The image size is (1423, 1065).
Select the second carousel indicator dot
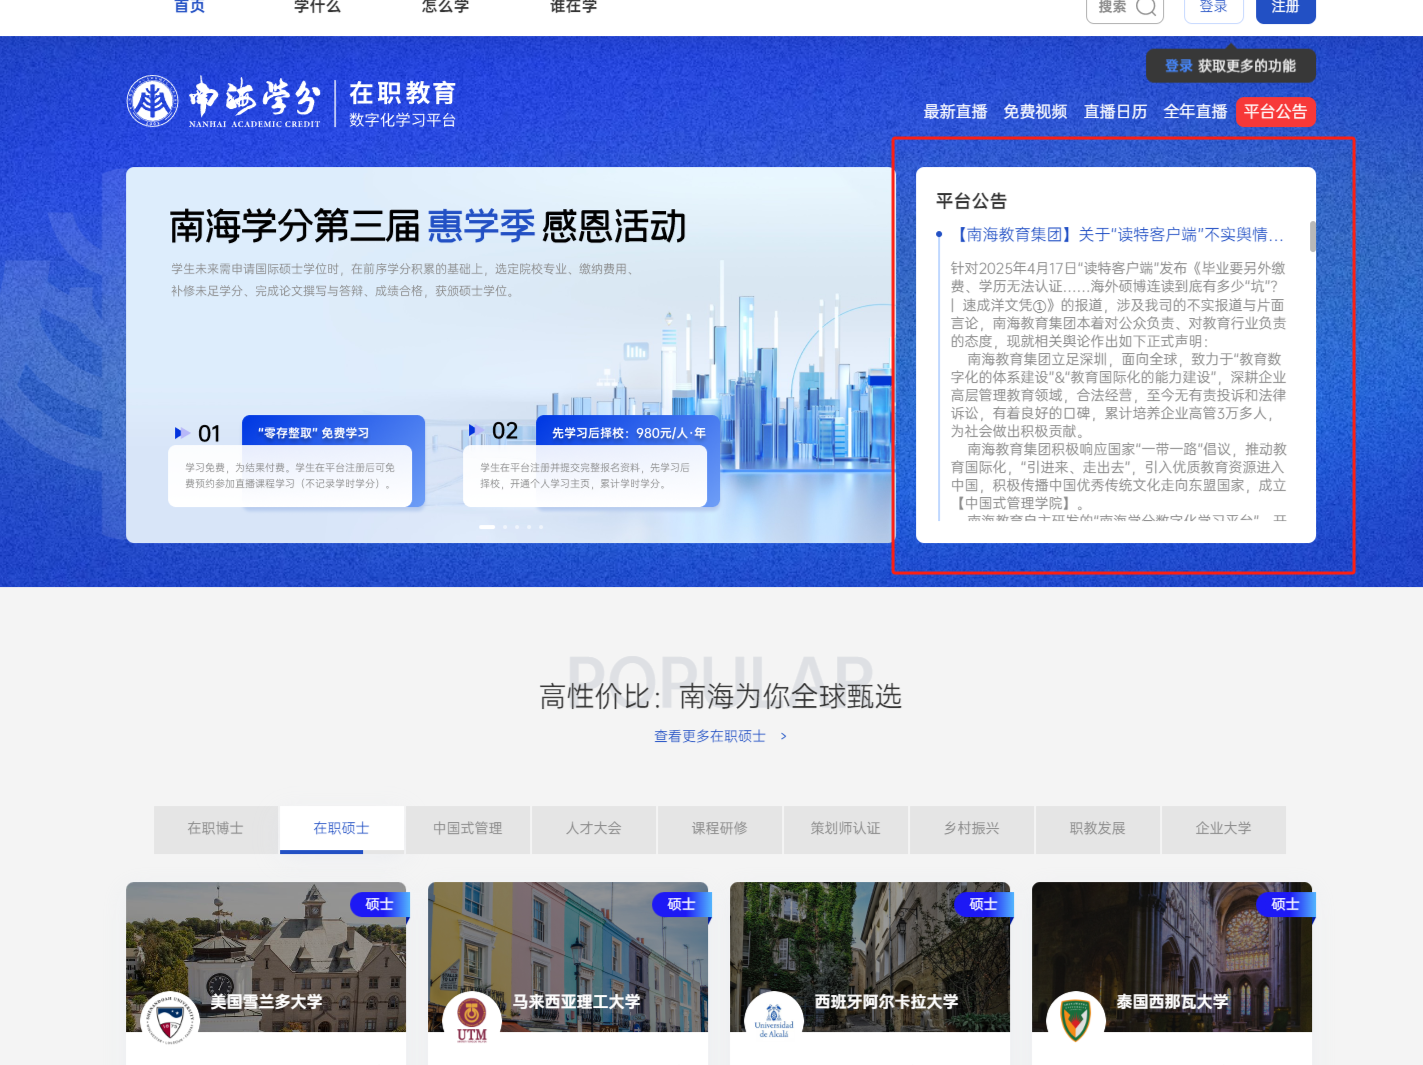coord(505,527)
